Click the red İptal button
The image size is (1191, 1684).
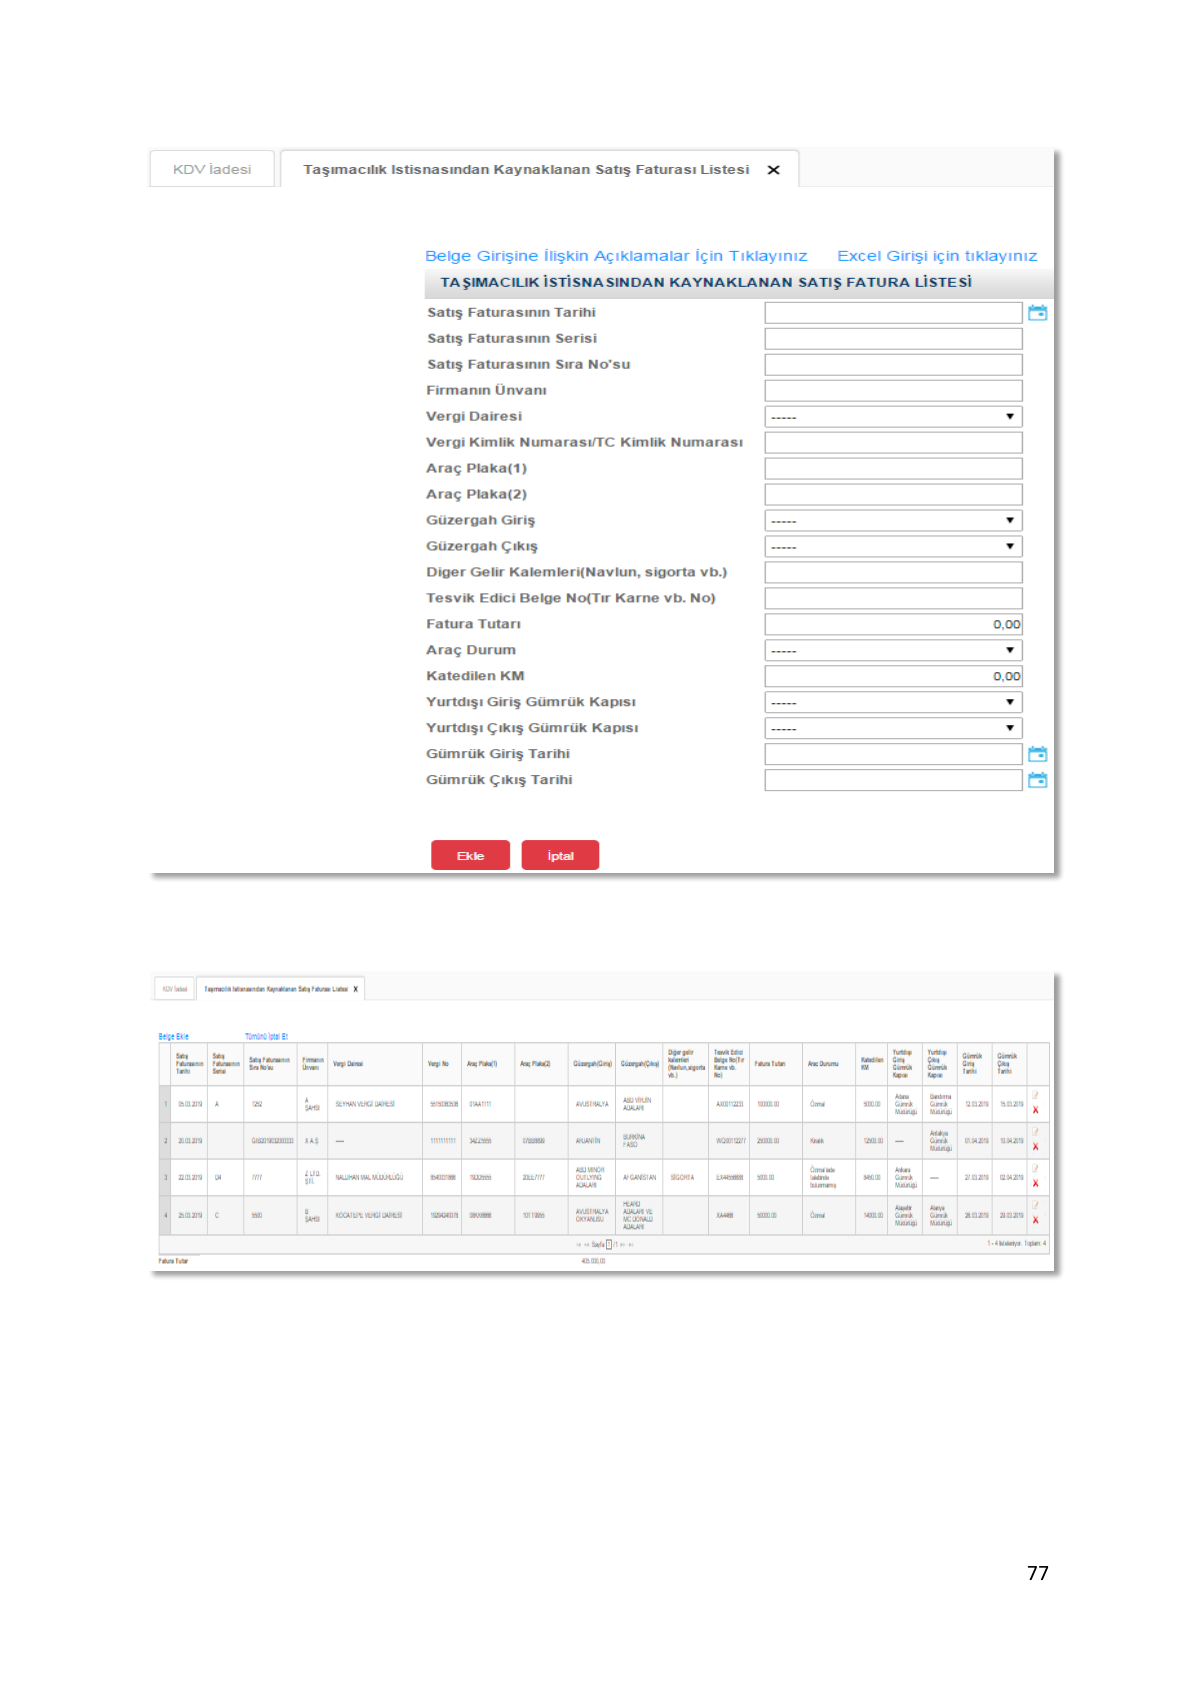tap(560, 855)
